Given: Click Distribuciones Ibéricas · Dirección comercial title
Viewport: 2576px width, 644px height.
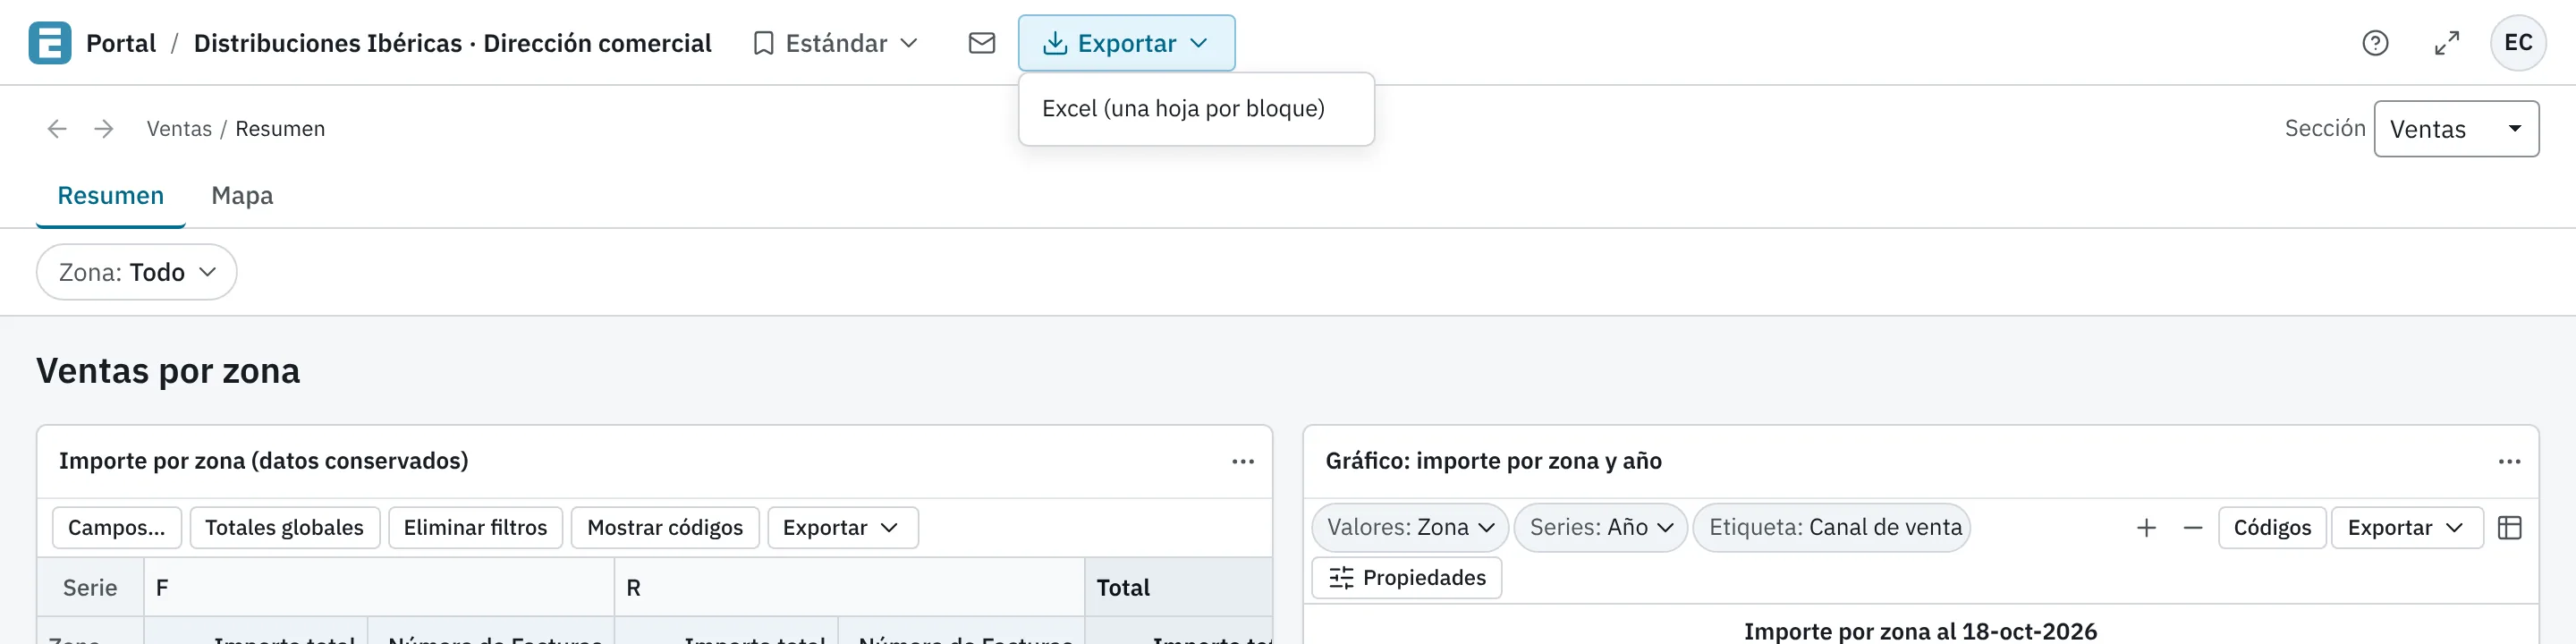Looking at the screenshot, I should (x=452, y=43).
